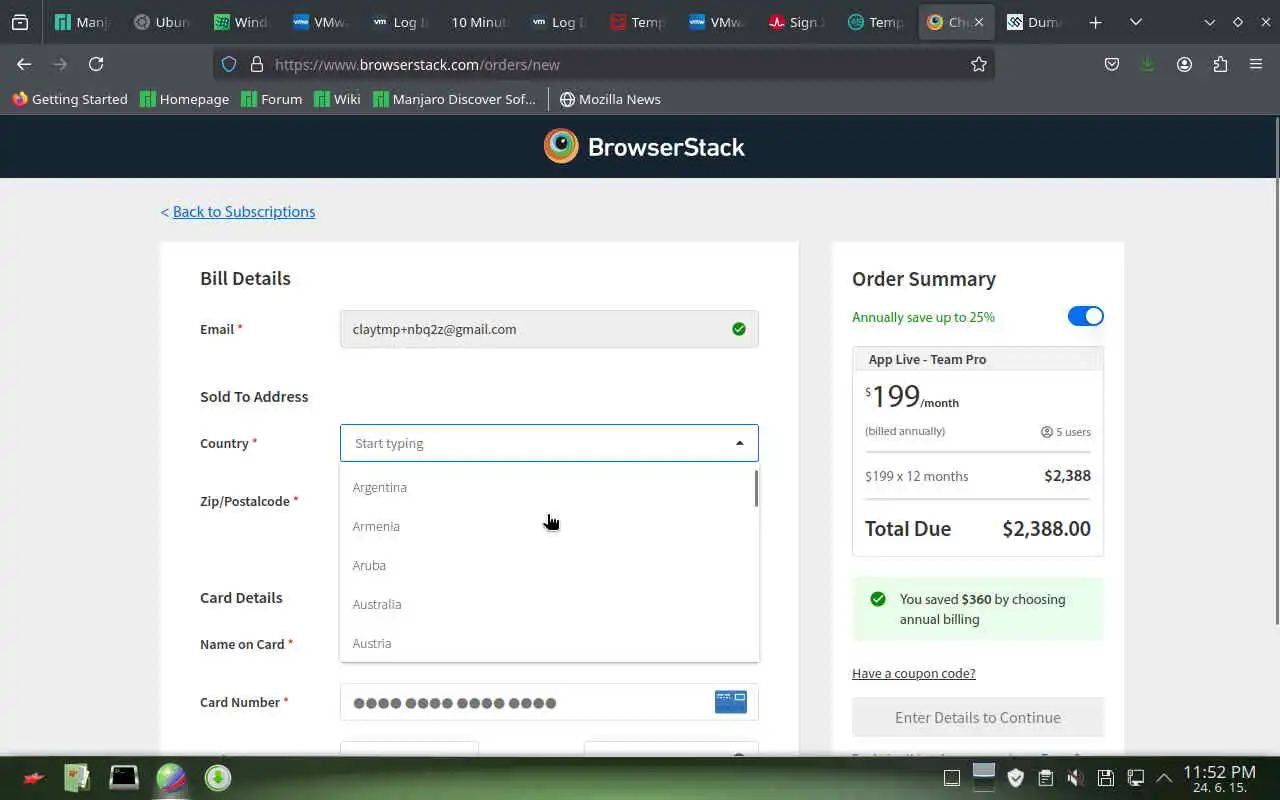The width and height of the screenshot is (1280, 800).
Task: Open Homepage bookmark
Action: [185, 99]
